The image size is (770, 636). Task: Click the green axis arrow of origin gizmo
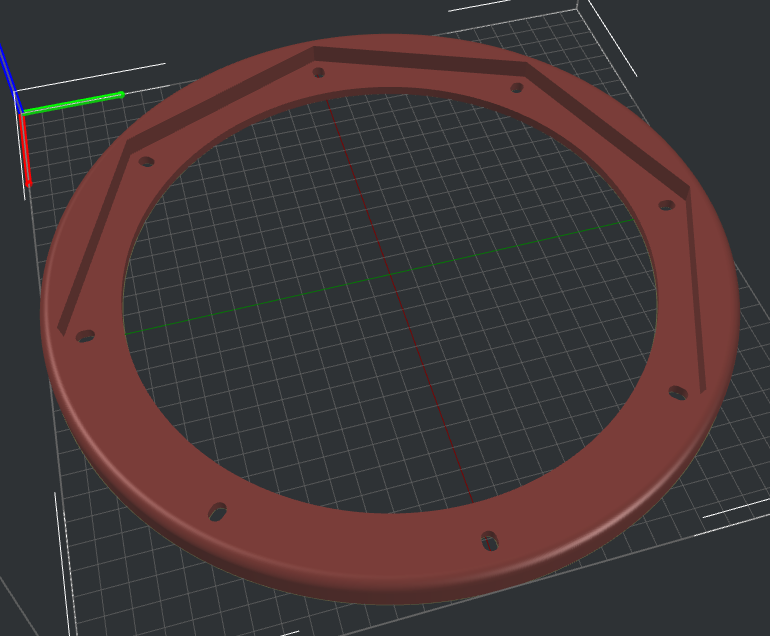coord(74,103)
